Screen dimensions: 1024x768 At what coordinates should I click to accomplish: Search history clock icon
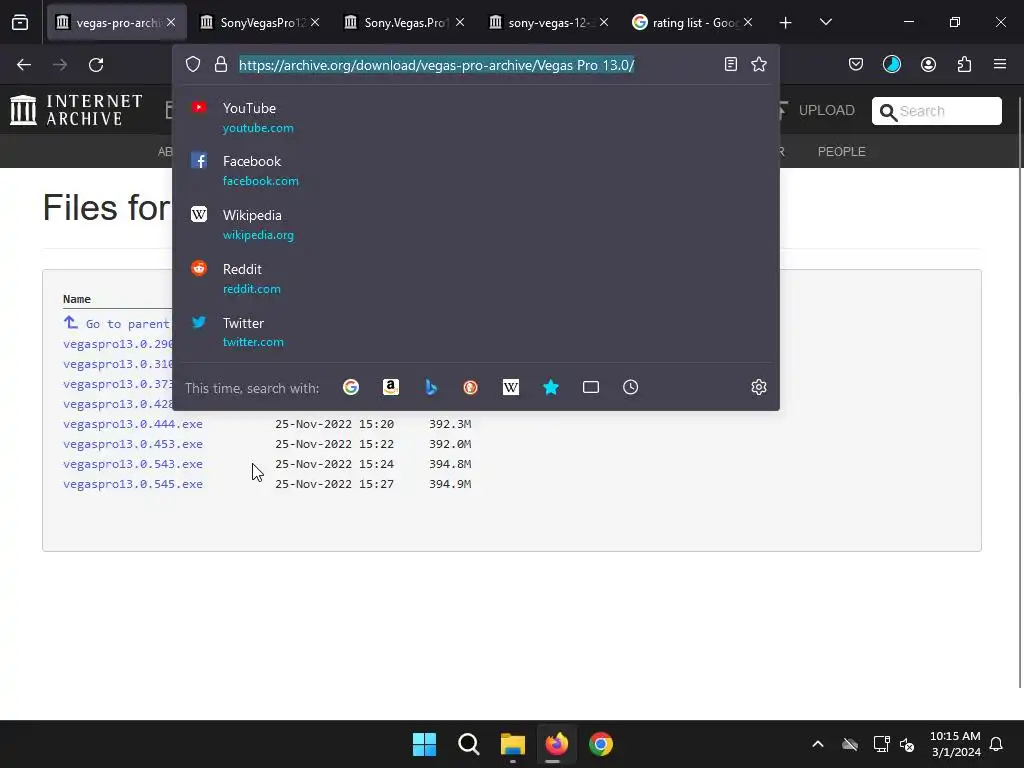pos(630,387)
